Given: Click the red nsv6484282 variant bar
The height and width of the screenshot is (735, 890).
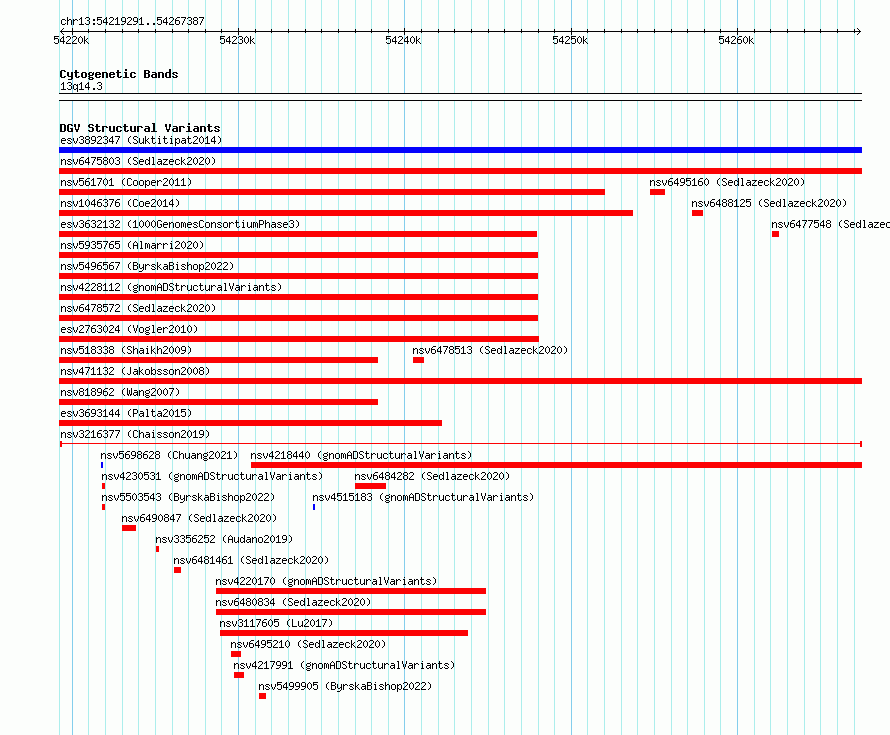Looking at the screenshot, I should click(370, 486).
